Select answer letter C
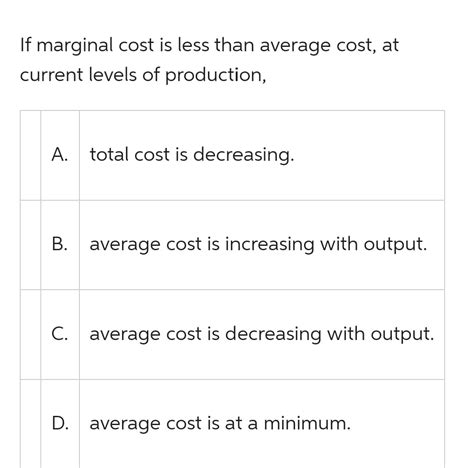Viewport: 474px width, 468px height. pyautogui.click(x=60, y=334)
